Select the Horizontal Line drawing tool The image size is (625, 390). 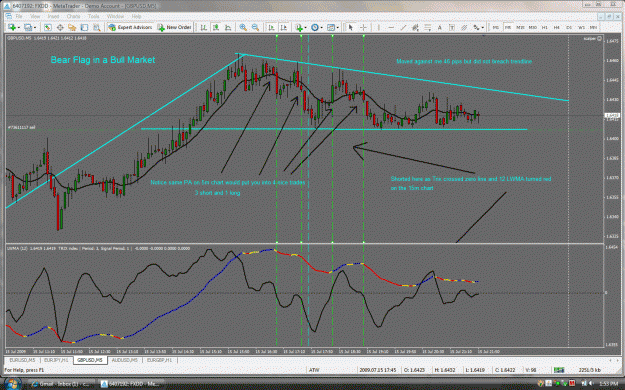pyautogui.click(x=391, y=27)
